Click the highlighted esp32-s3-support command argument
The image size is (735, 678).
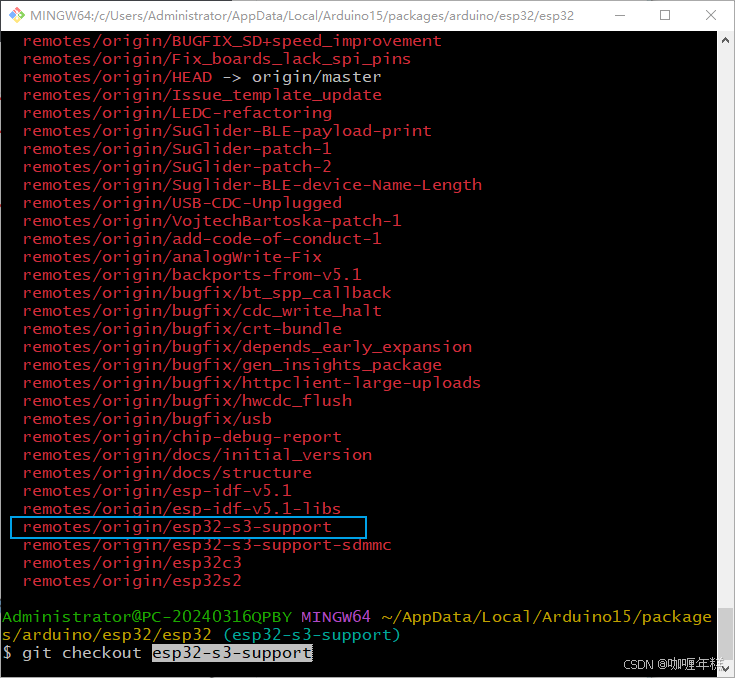coord(232,653)
